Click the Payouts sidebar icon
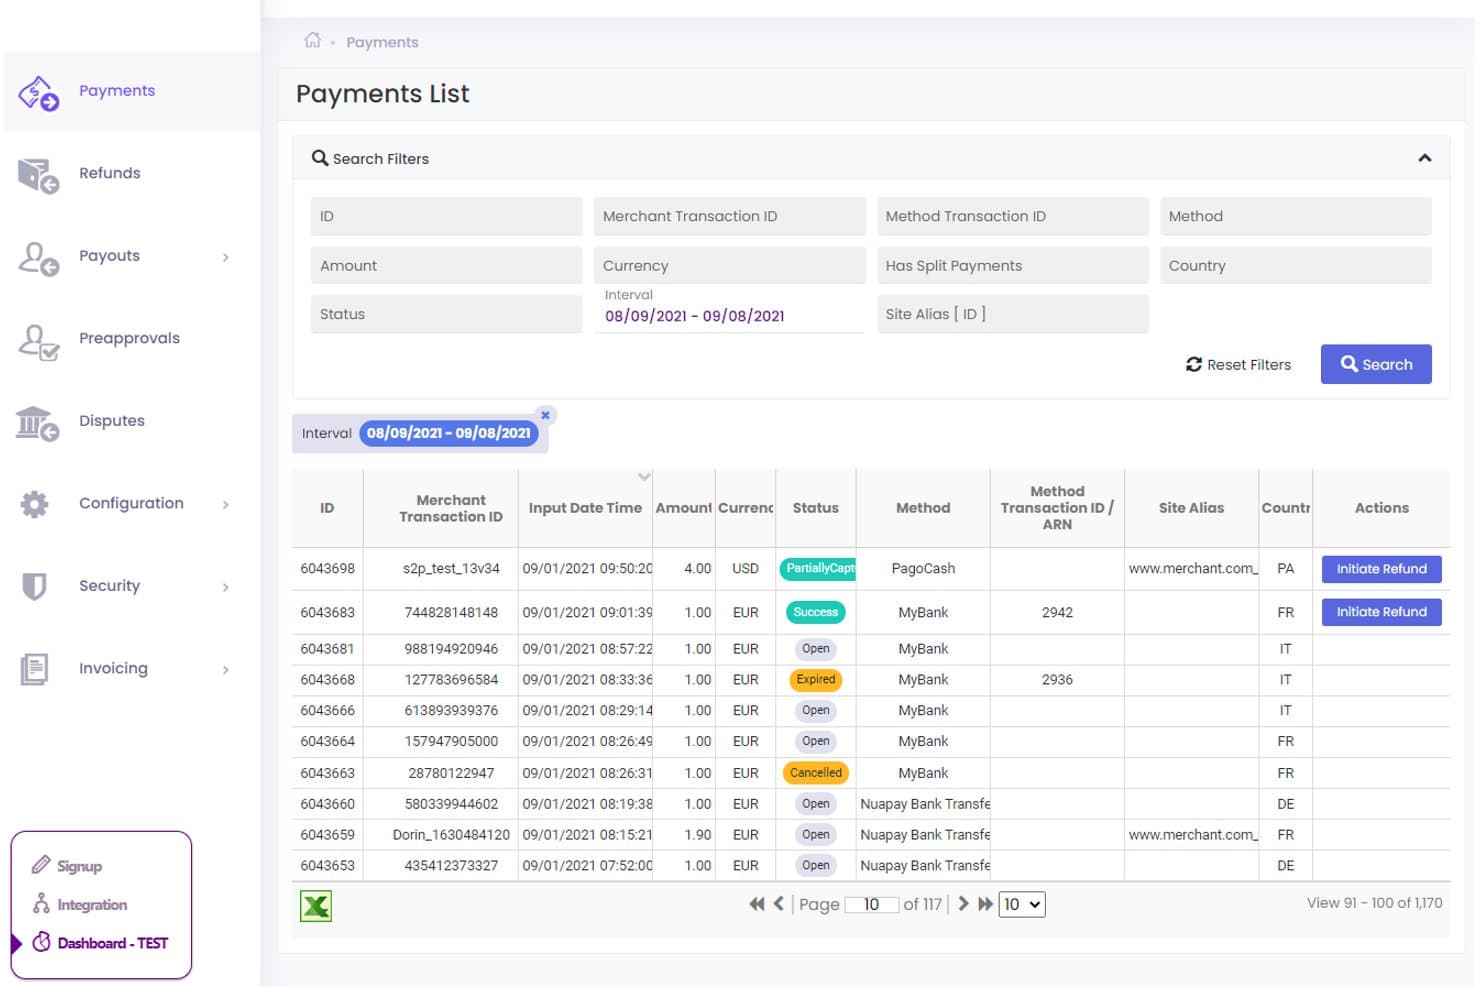This screenshot has height=987, width=1480. coord(38,258)
